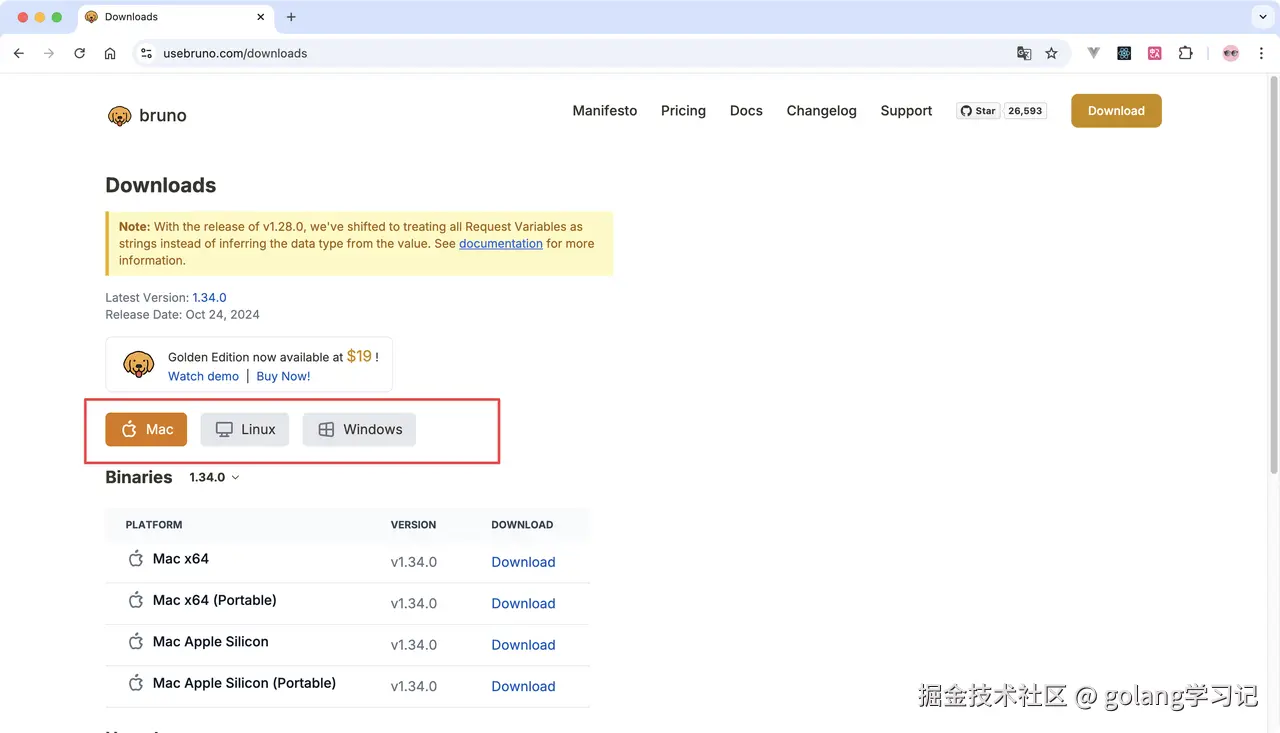Download the Mac Apple Silicon binary
Image resolution: width=1280 pixels, height=733 pixels.
pyautogui.click(x=523, y=645)
